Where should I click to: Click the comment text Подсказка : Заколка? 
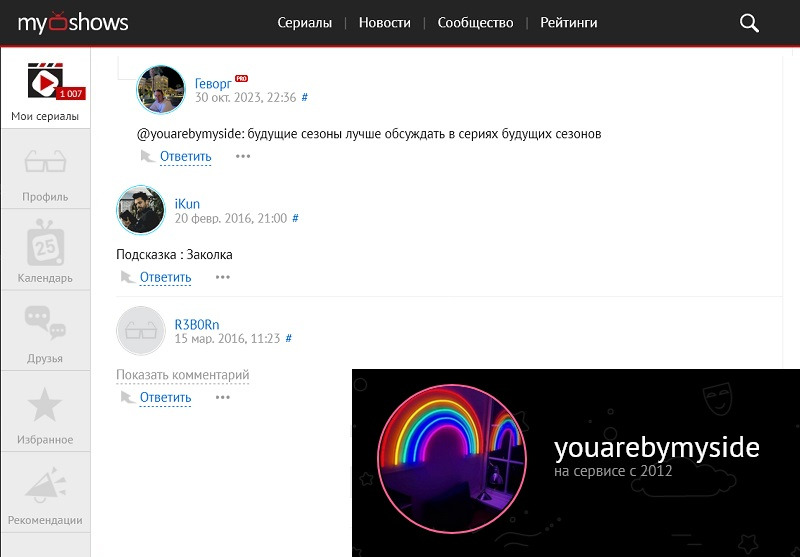(x=174, y=255)
